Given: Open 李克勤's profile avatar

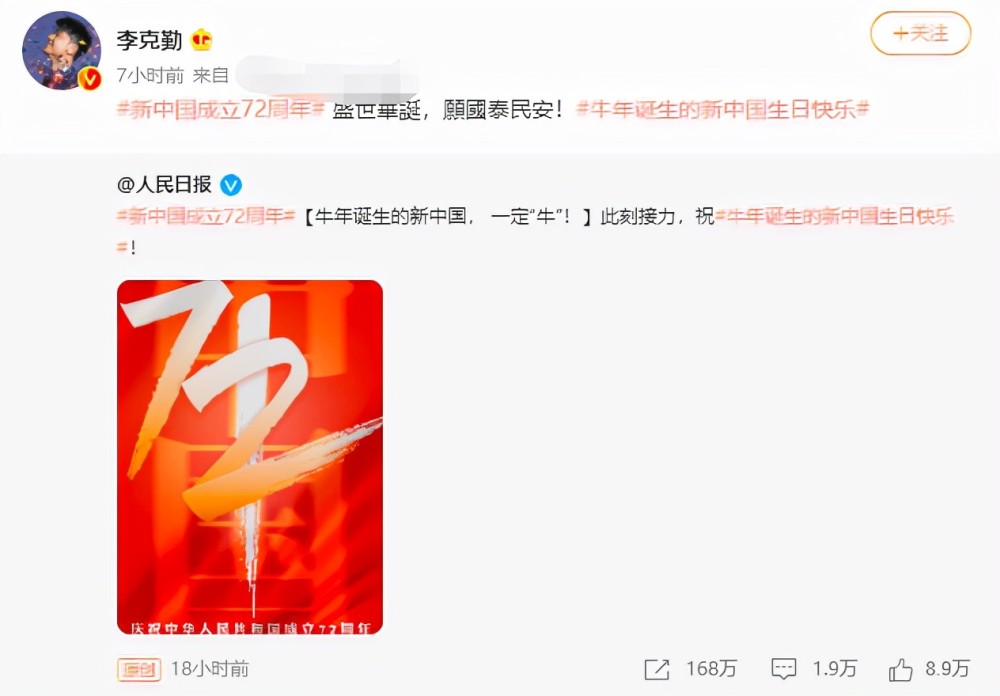Looking at the screenshot, I should 61,50.
